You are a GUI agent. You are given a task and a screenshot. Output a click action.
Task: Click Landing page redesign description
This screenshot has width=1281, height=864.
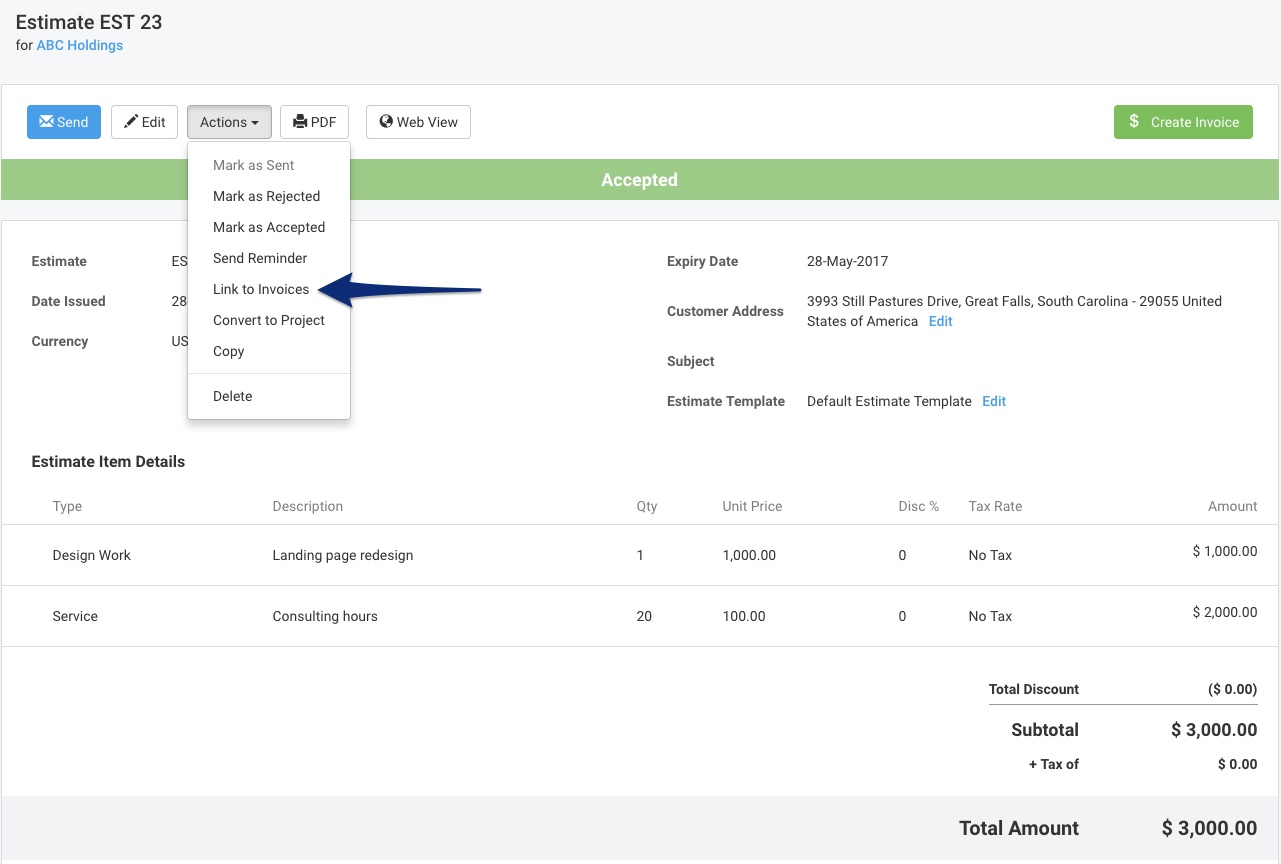343,555
